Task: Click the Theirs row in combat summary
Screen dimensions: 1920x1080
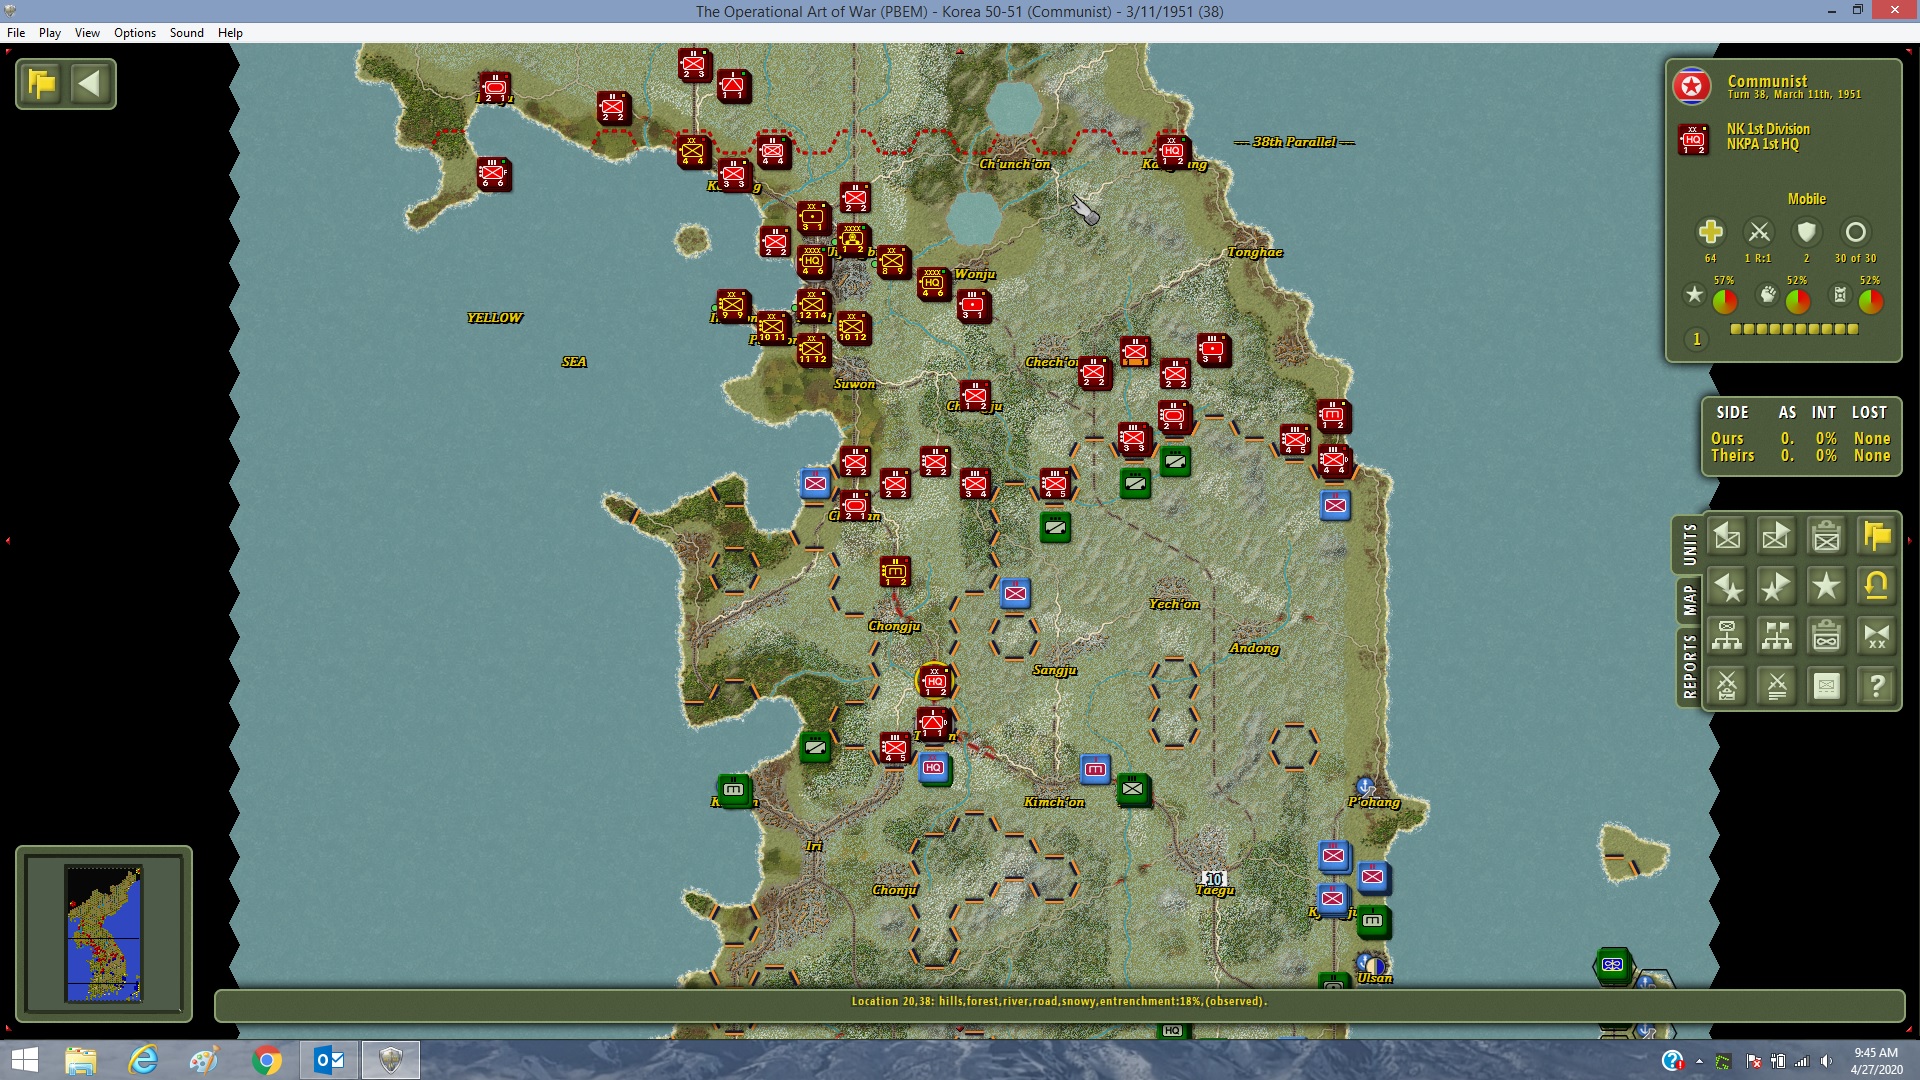Action: (1801, 456)
